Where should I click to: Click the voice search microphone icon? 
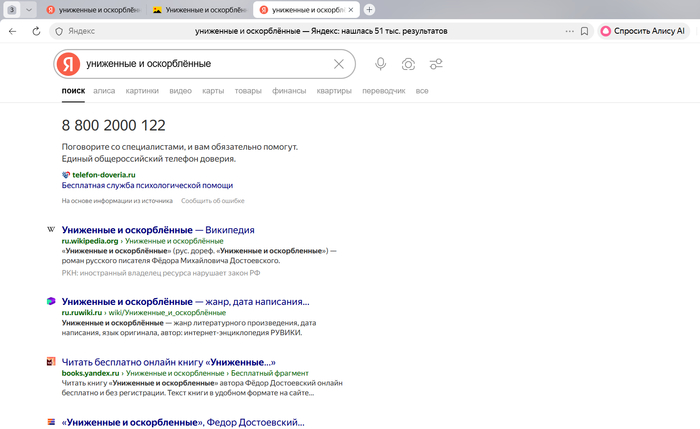point(380,64)
